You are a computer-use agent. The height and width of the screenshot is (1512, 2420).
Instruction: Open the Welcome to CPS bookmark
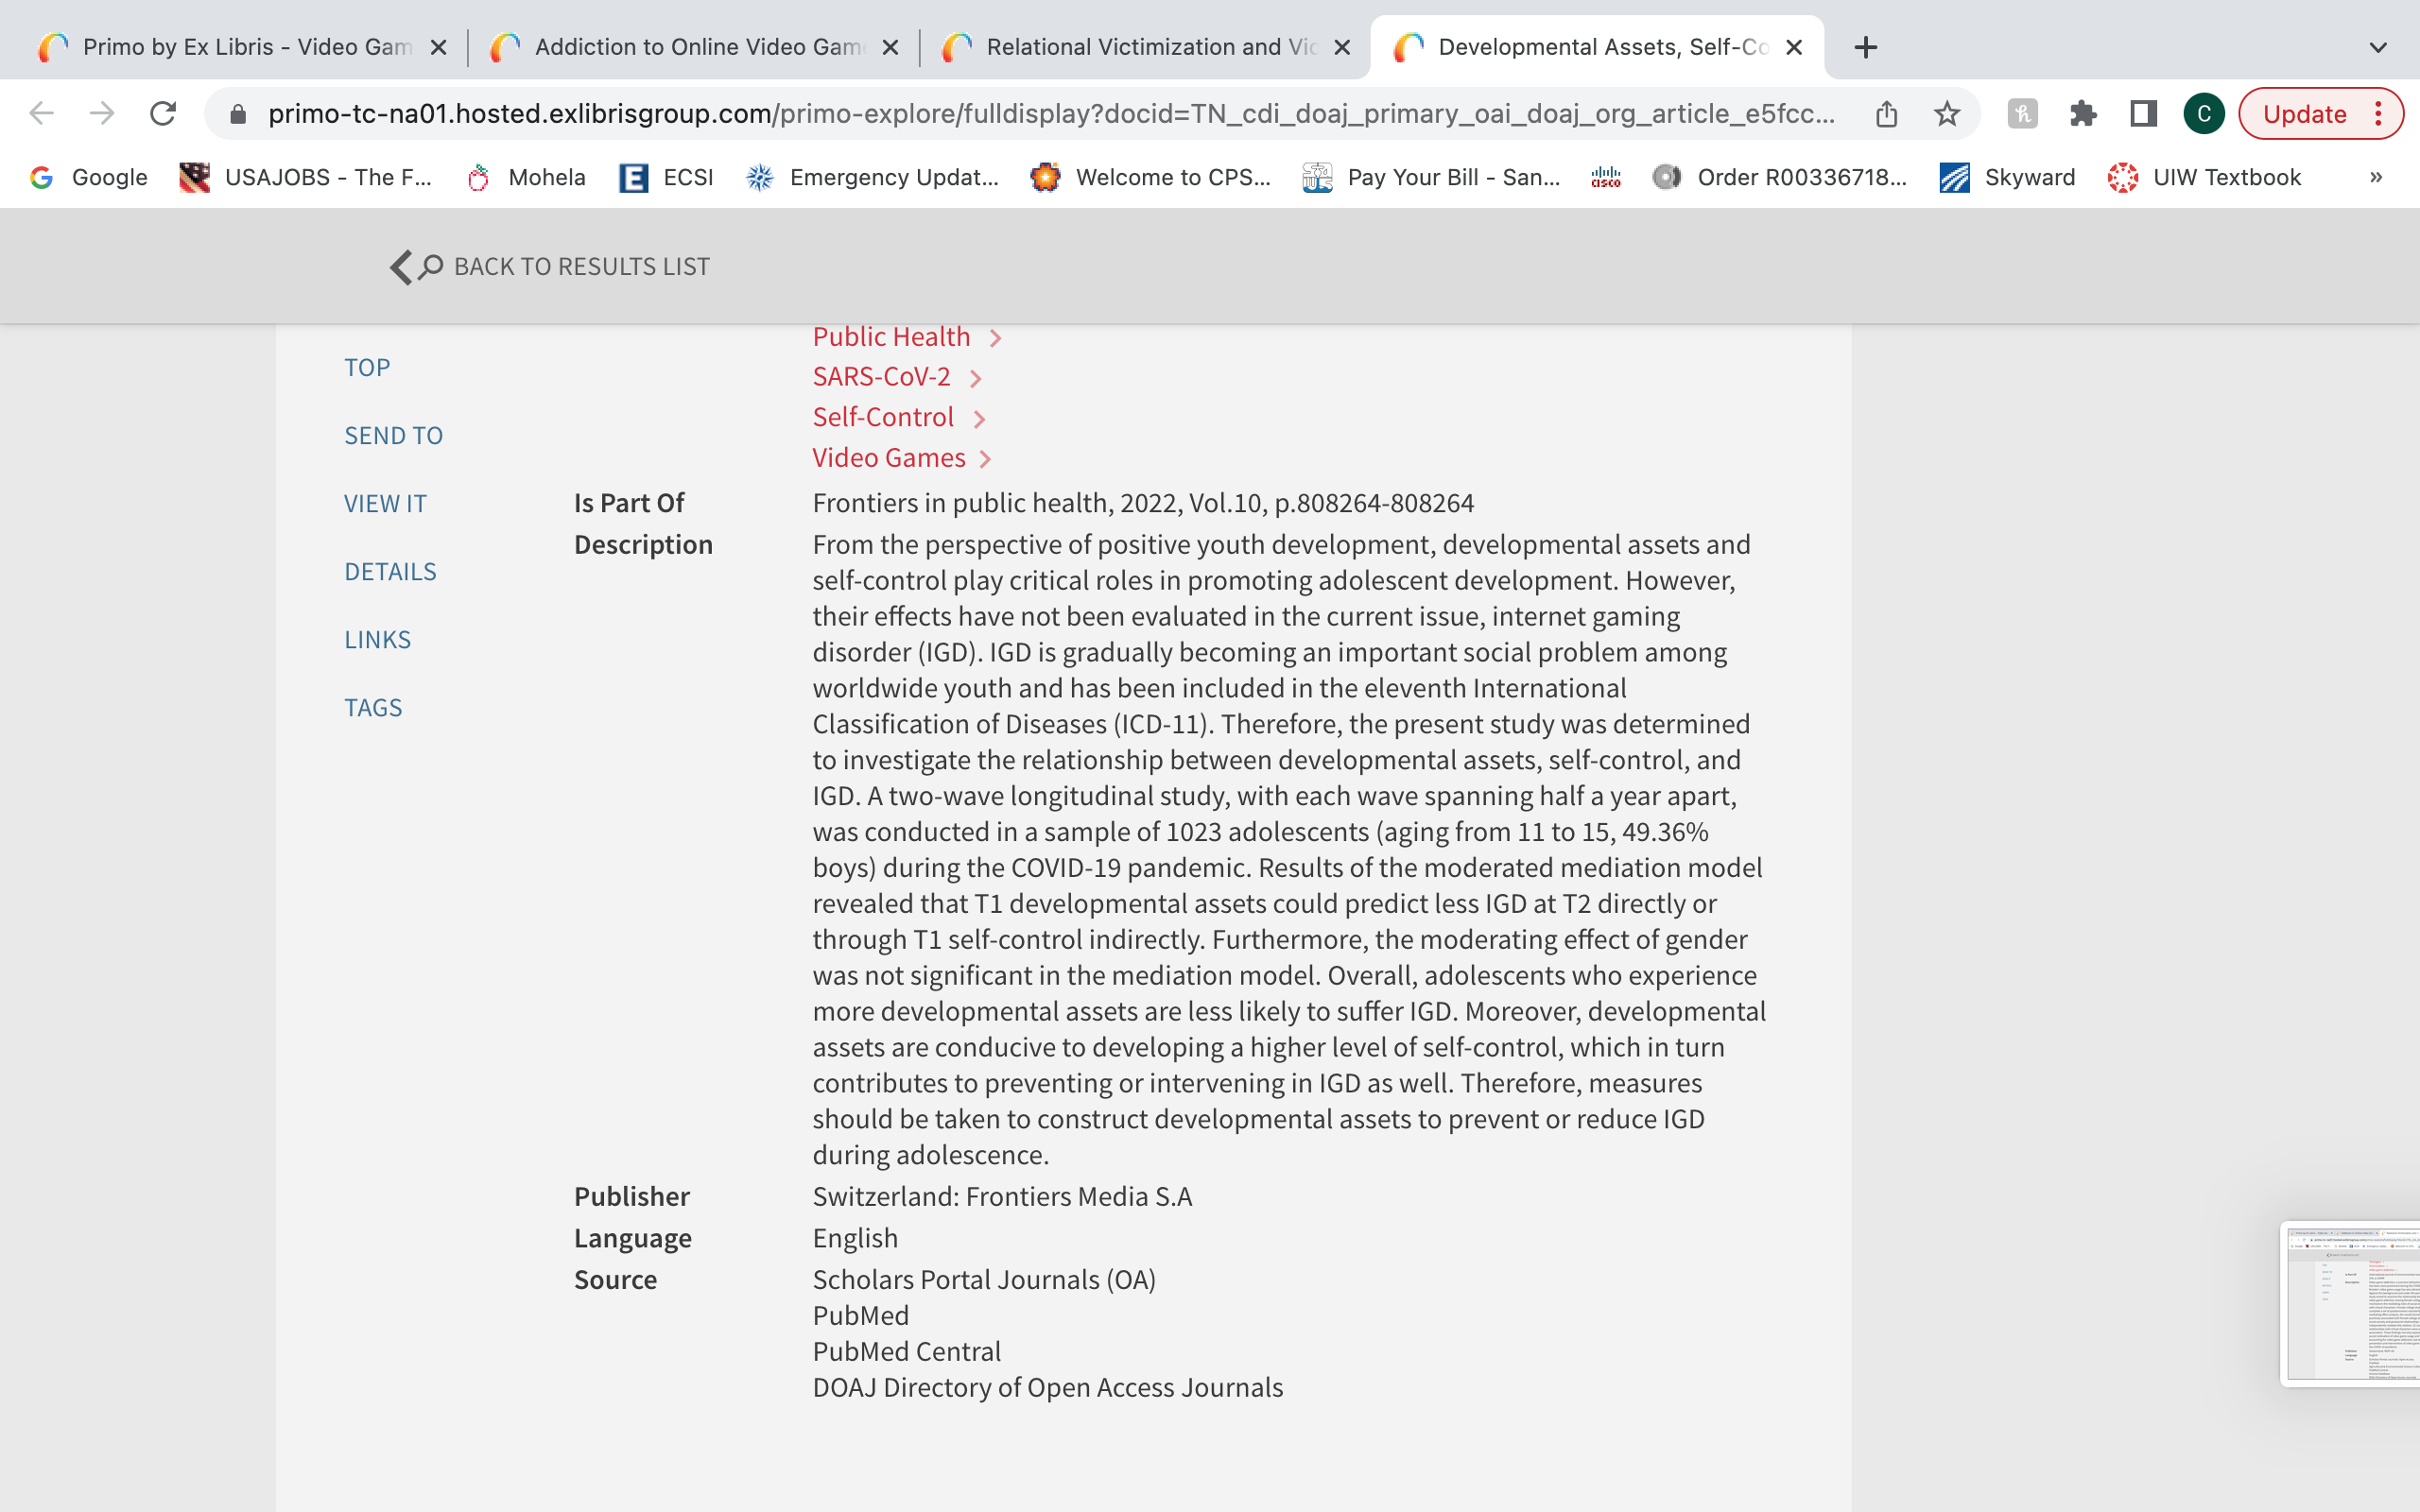tap(1151, 177)
